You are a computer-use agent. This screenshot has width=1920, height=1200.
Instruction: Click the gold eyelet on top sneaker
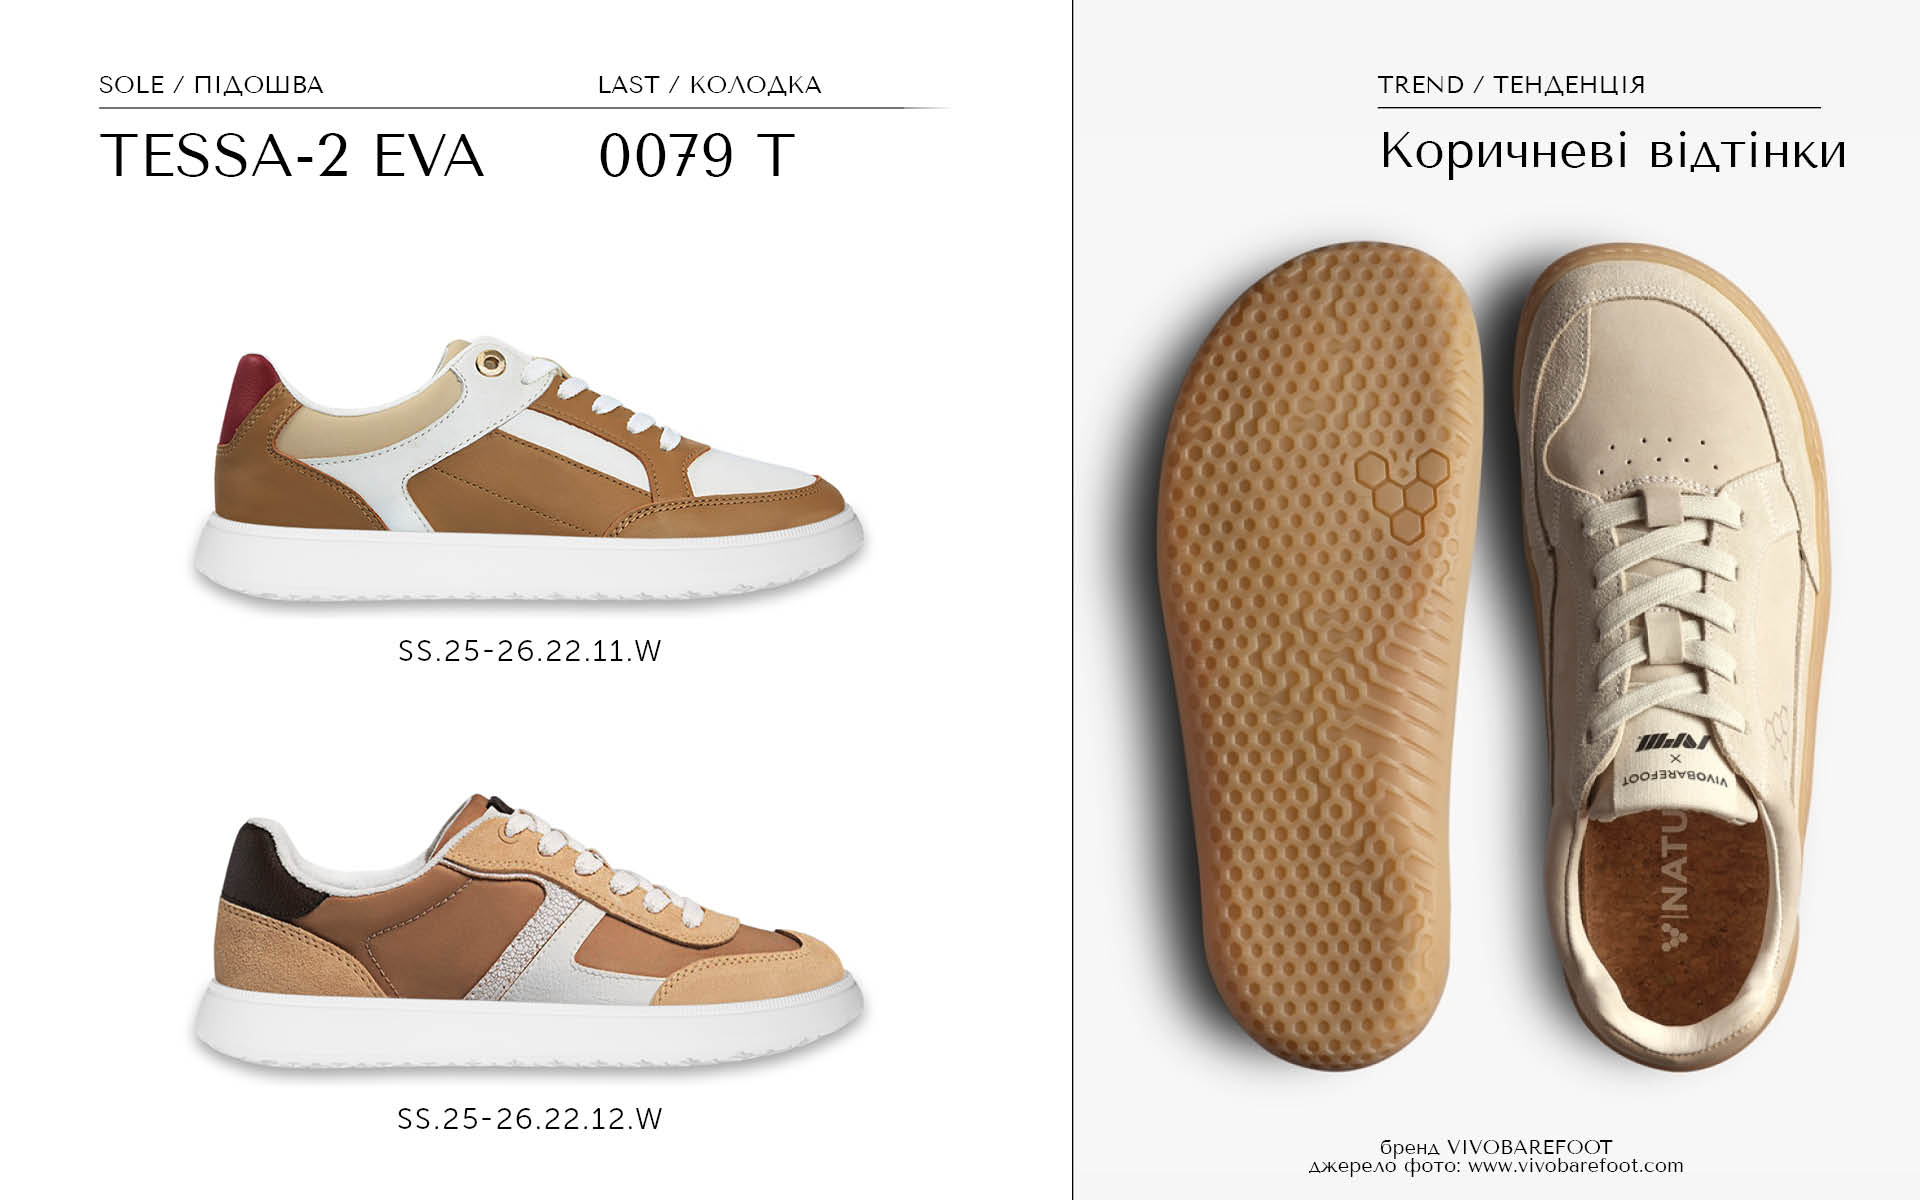(491, 362)
